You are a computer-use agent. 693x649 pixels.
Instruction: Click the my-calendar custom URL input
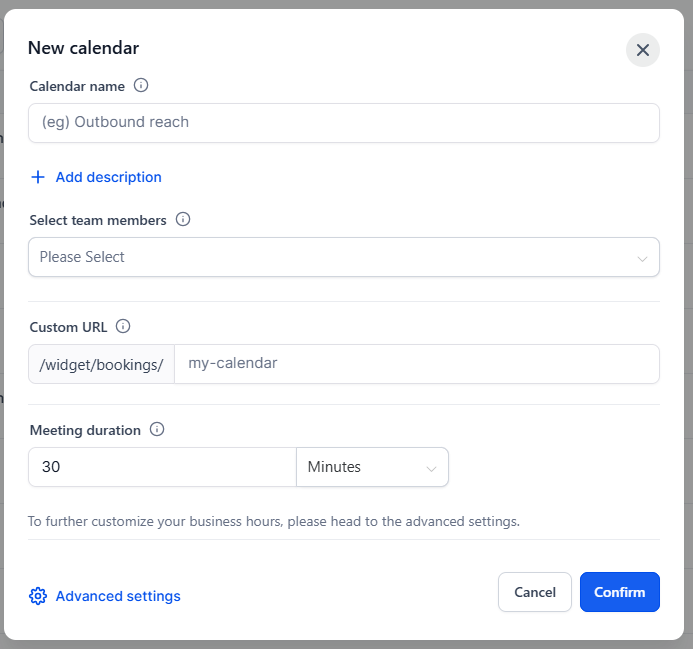click(x=416, y=364)
